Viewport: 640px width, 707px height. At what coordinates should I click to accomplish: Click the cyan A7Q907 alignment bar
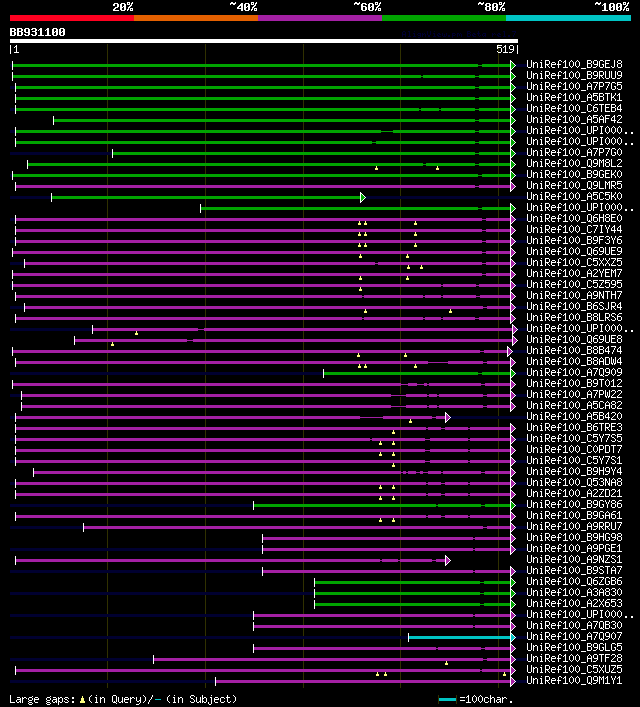459,638
